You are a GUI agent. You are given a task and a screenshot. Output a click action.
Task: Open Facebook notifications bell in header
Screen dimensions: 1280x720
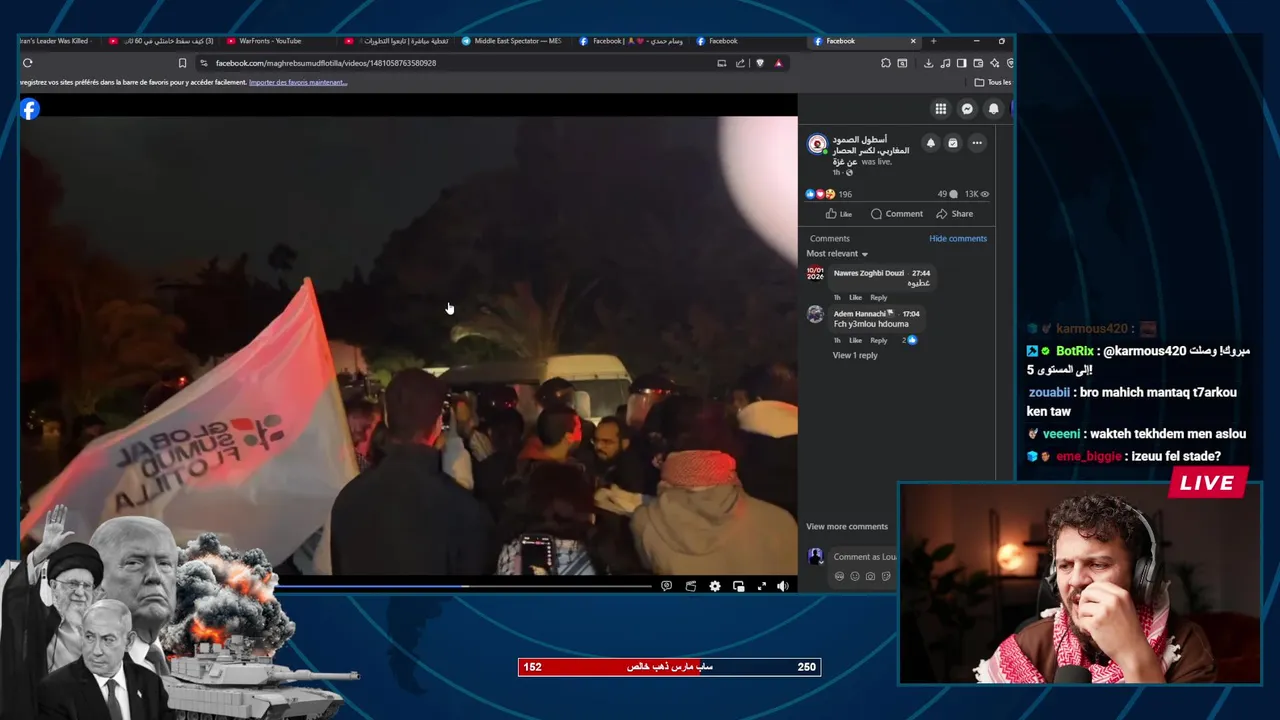[993, 109]
